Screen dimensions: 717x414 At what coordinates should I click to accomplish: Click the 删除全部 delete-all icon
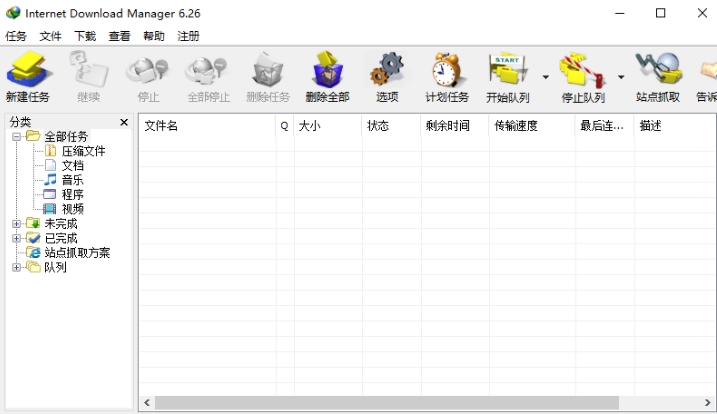tap(327, 70)
